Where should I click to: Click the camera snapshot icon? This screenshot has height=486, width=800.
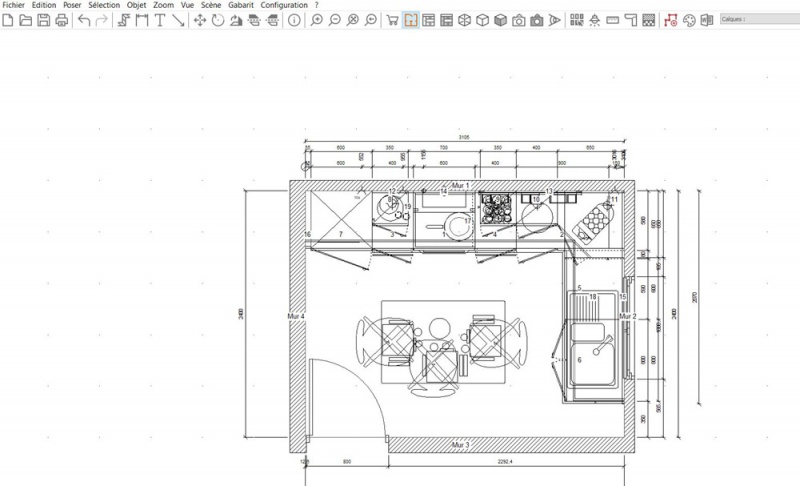519,20
